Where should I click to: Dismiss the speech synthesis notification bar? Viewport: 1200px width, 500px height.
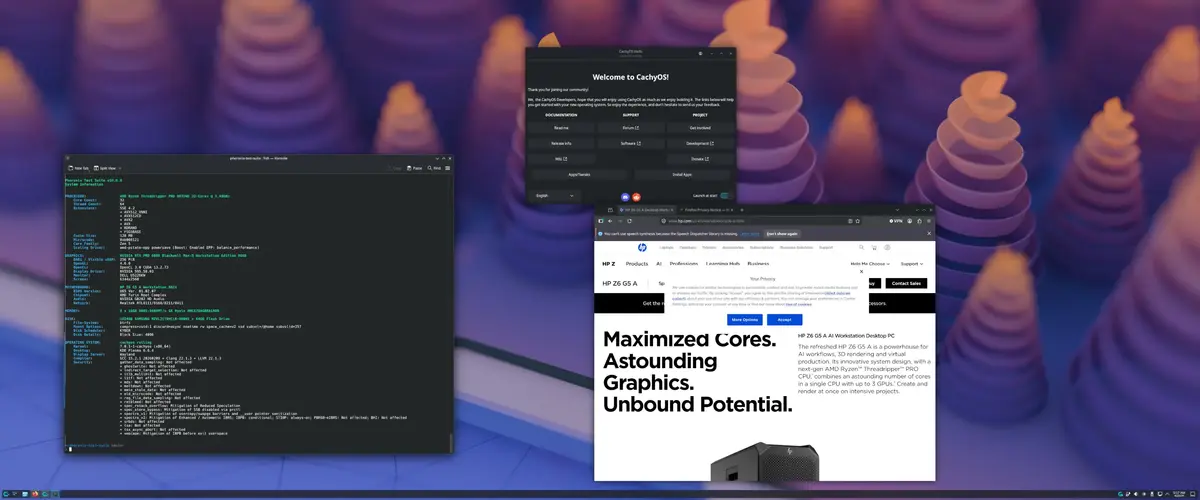[929, 233]
